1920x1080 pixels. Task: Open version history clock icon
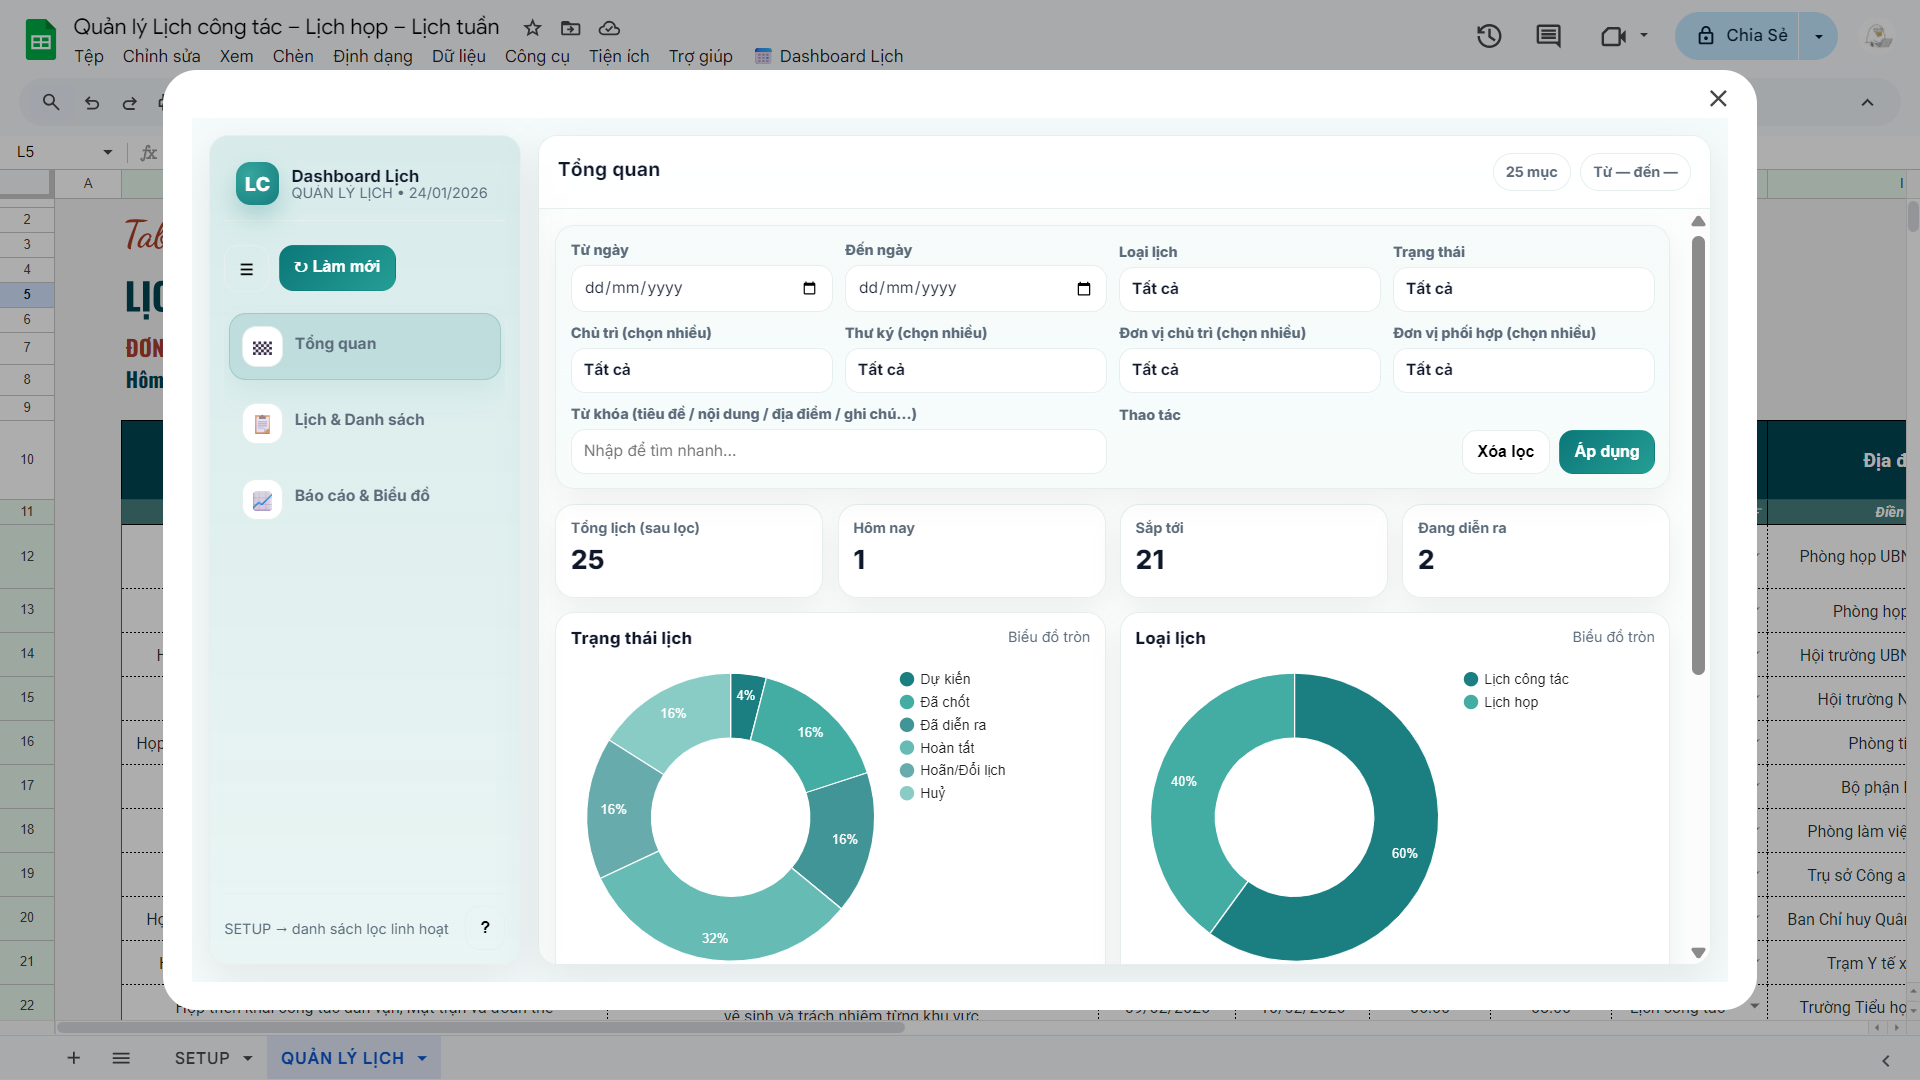pyautogui.click(x=1489, y=37)
